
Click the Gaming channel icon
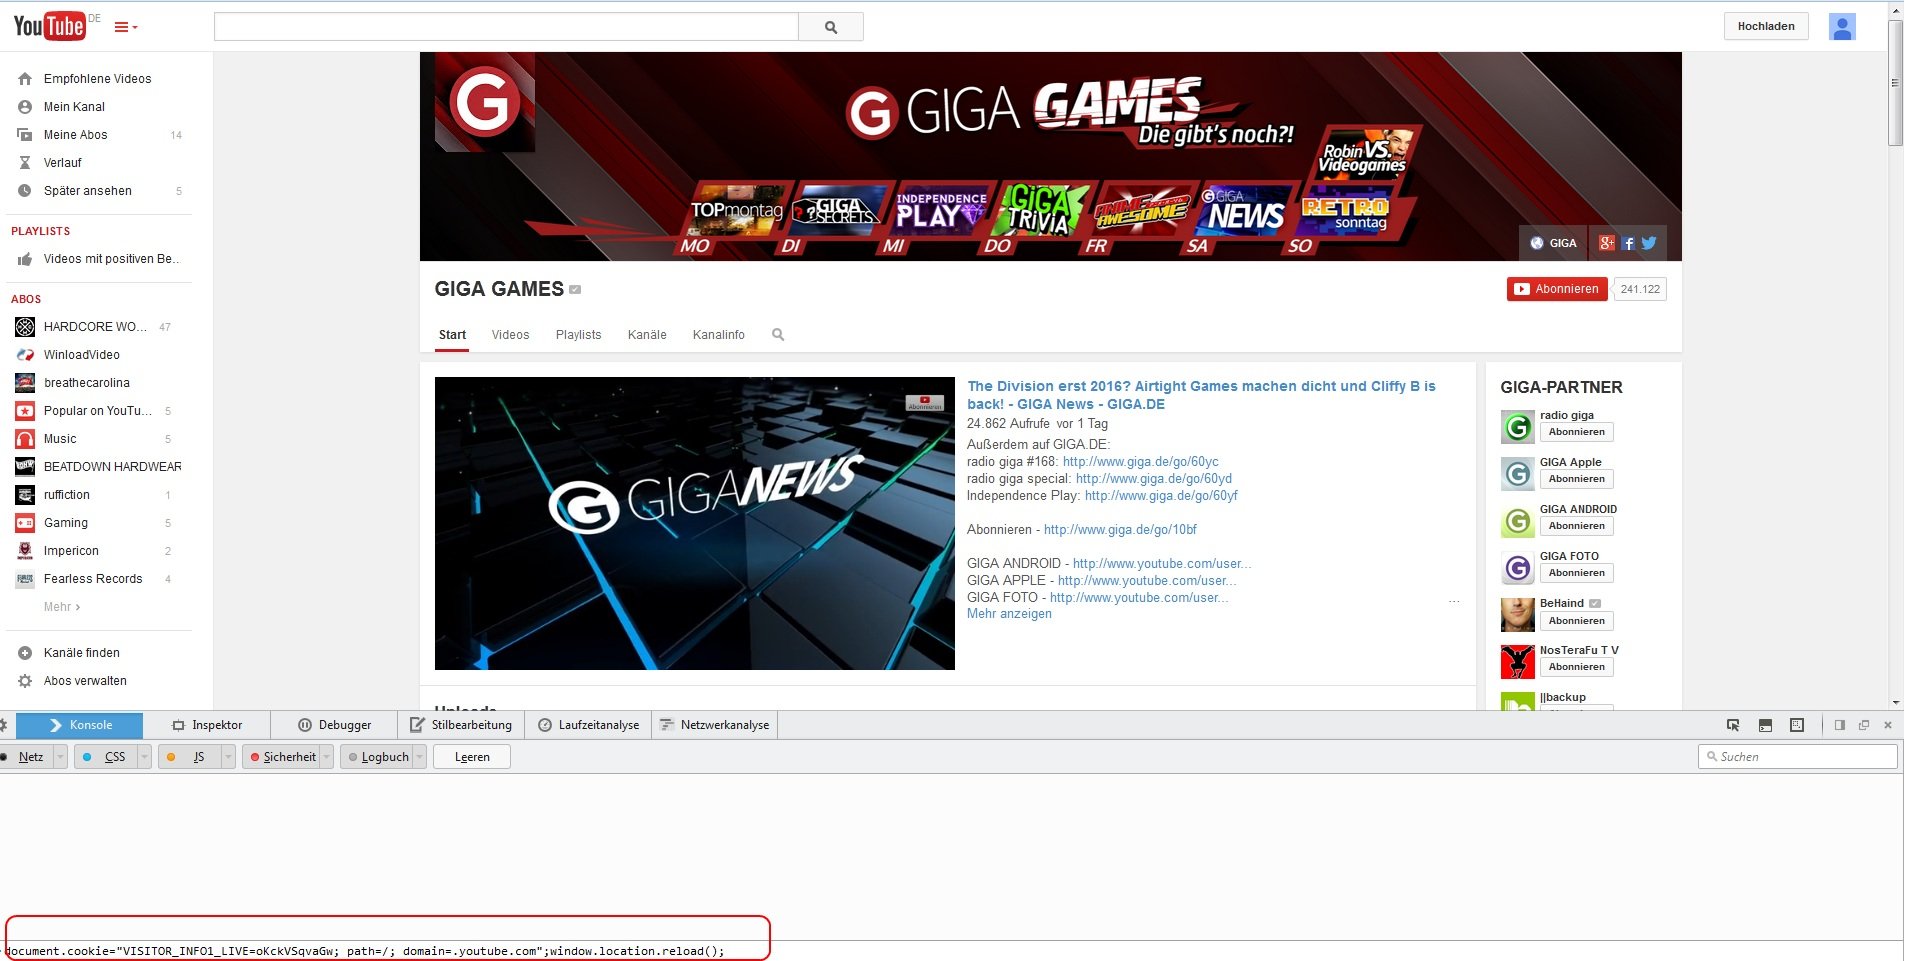25,523
